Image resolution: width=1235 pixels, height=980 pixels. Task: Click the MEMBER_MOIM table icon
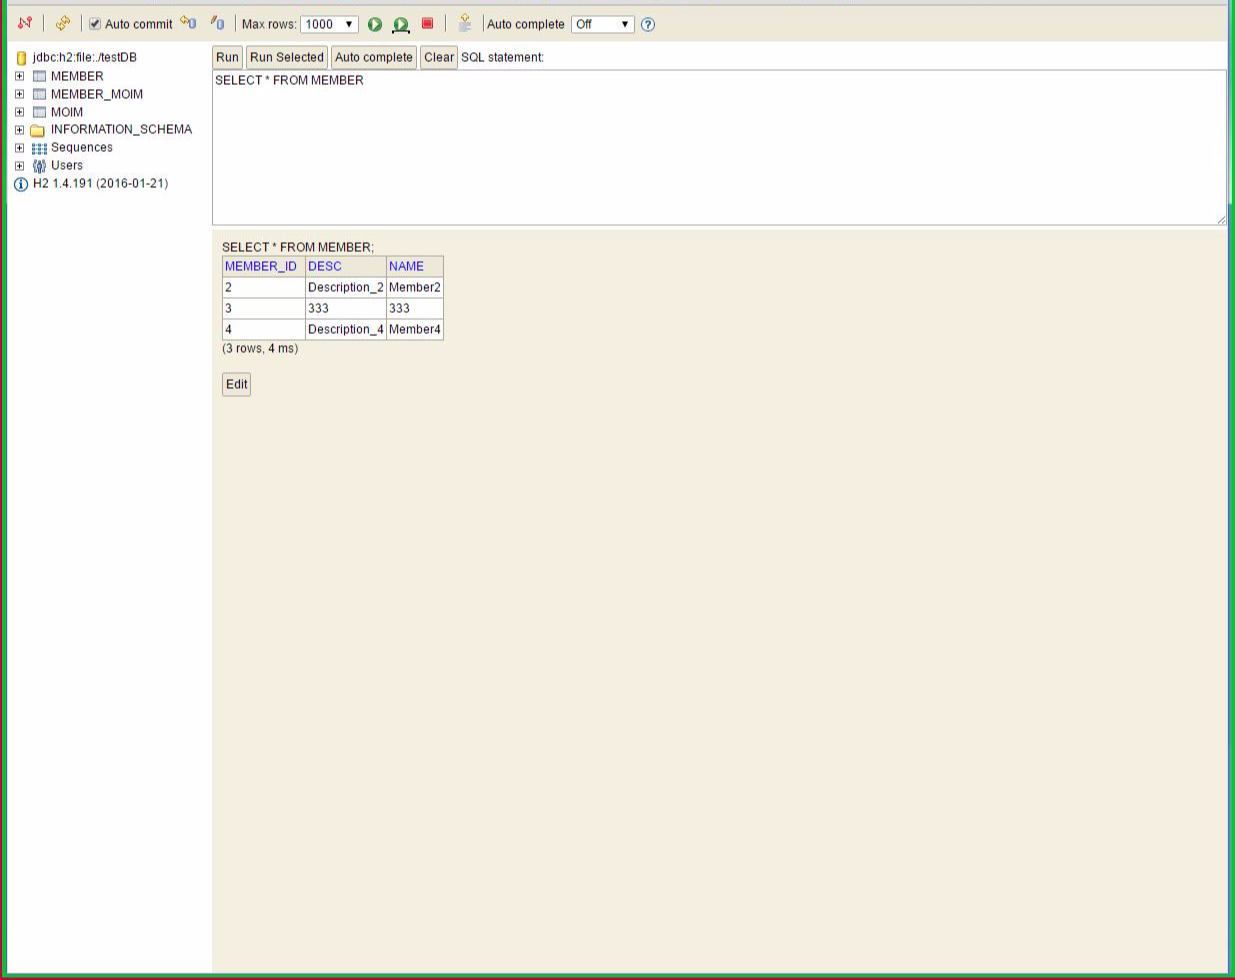click(x=39, y=94)
